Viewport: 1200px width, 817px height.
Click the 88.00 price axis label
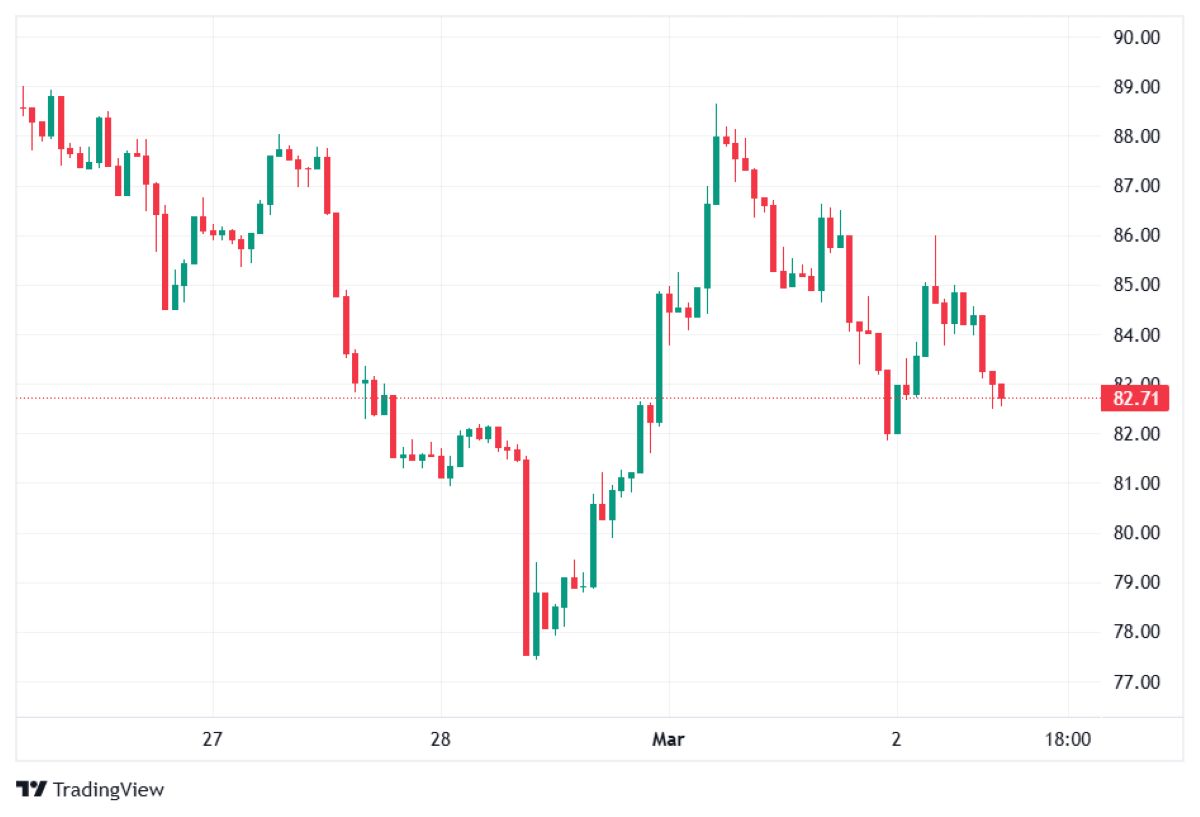(x=1136, y=137)
